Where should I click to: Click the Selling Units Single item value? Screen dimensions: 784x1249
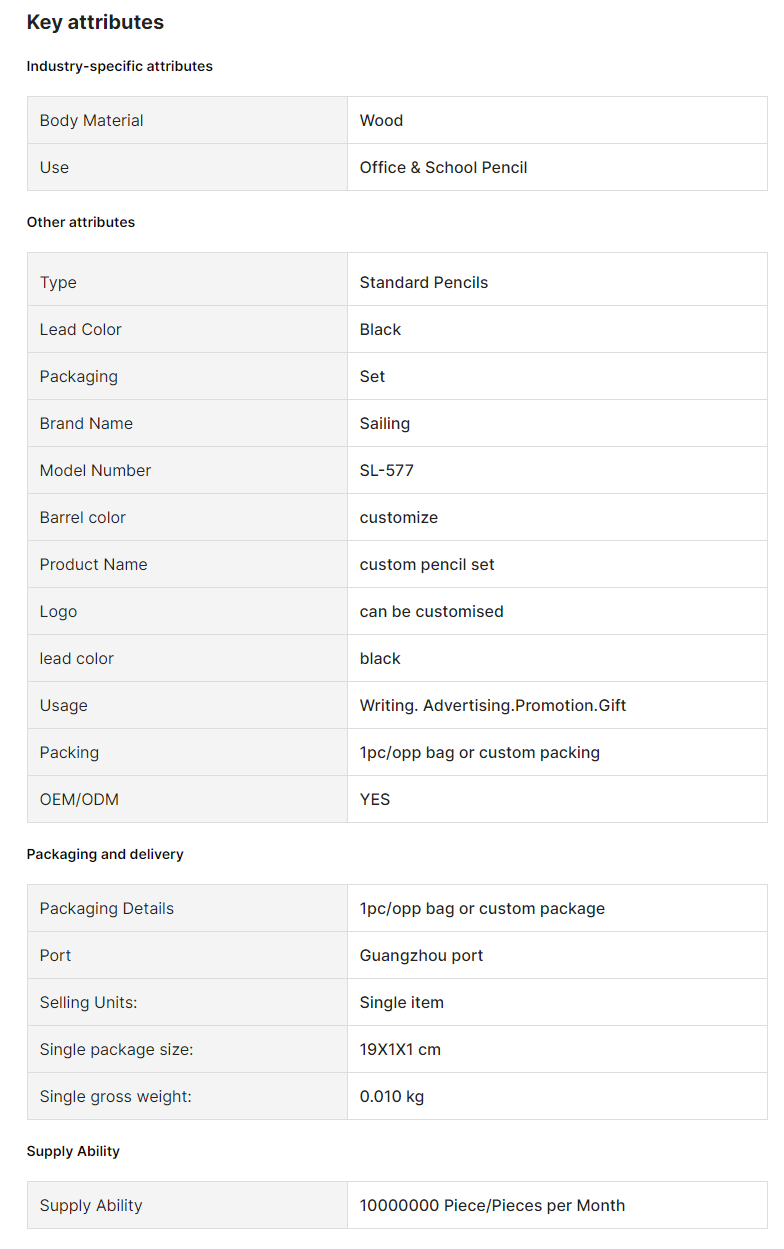point(402,1002)
